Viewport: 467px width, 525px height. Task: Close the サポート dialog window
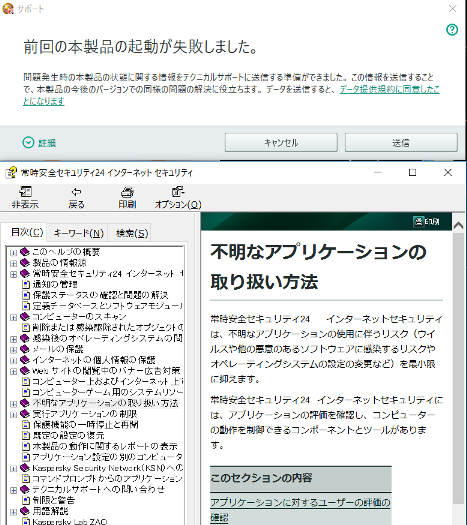point(452,9)
